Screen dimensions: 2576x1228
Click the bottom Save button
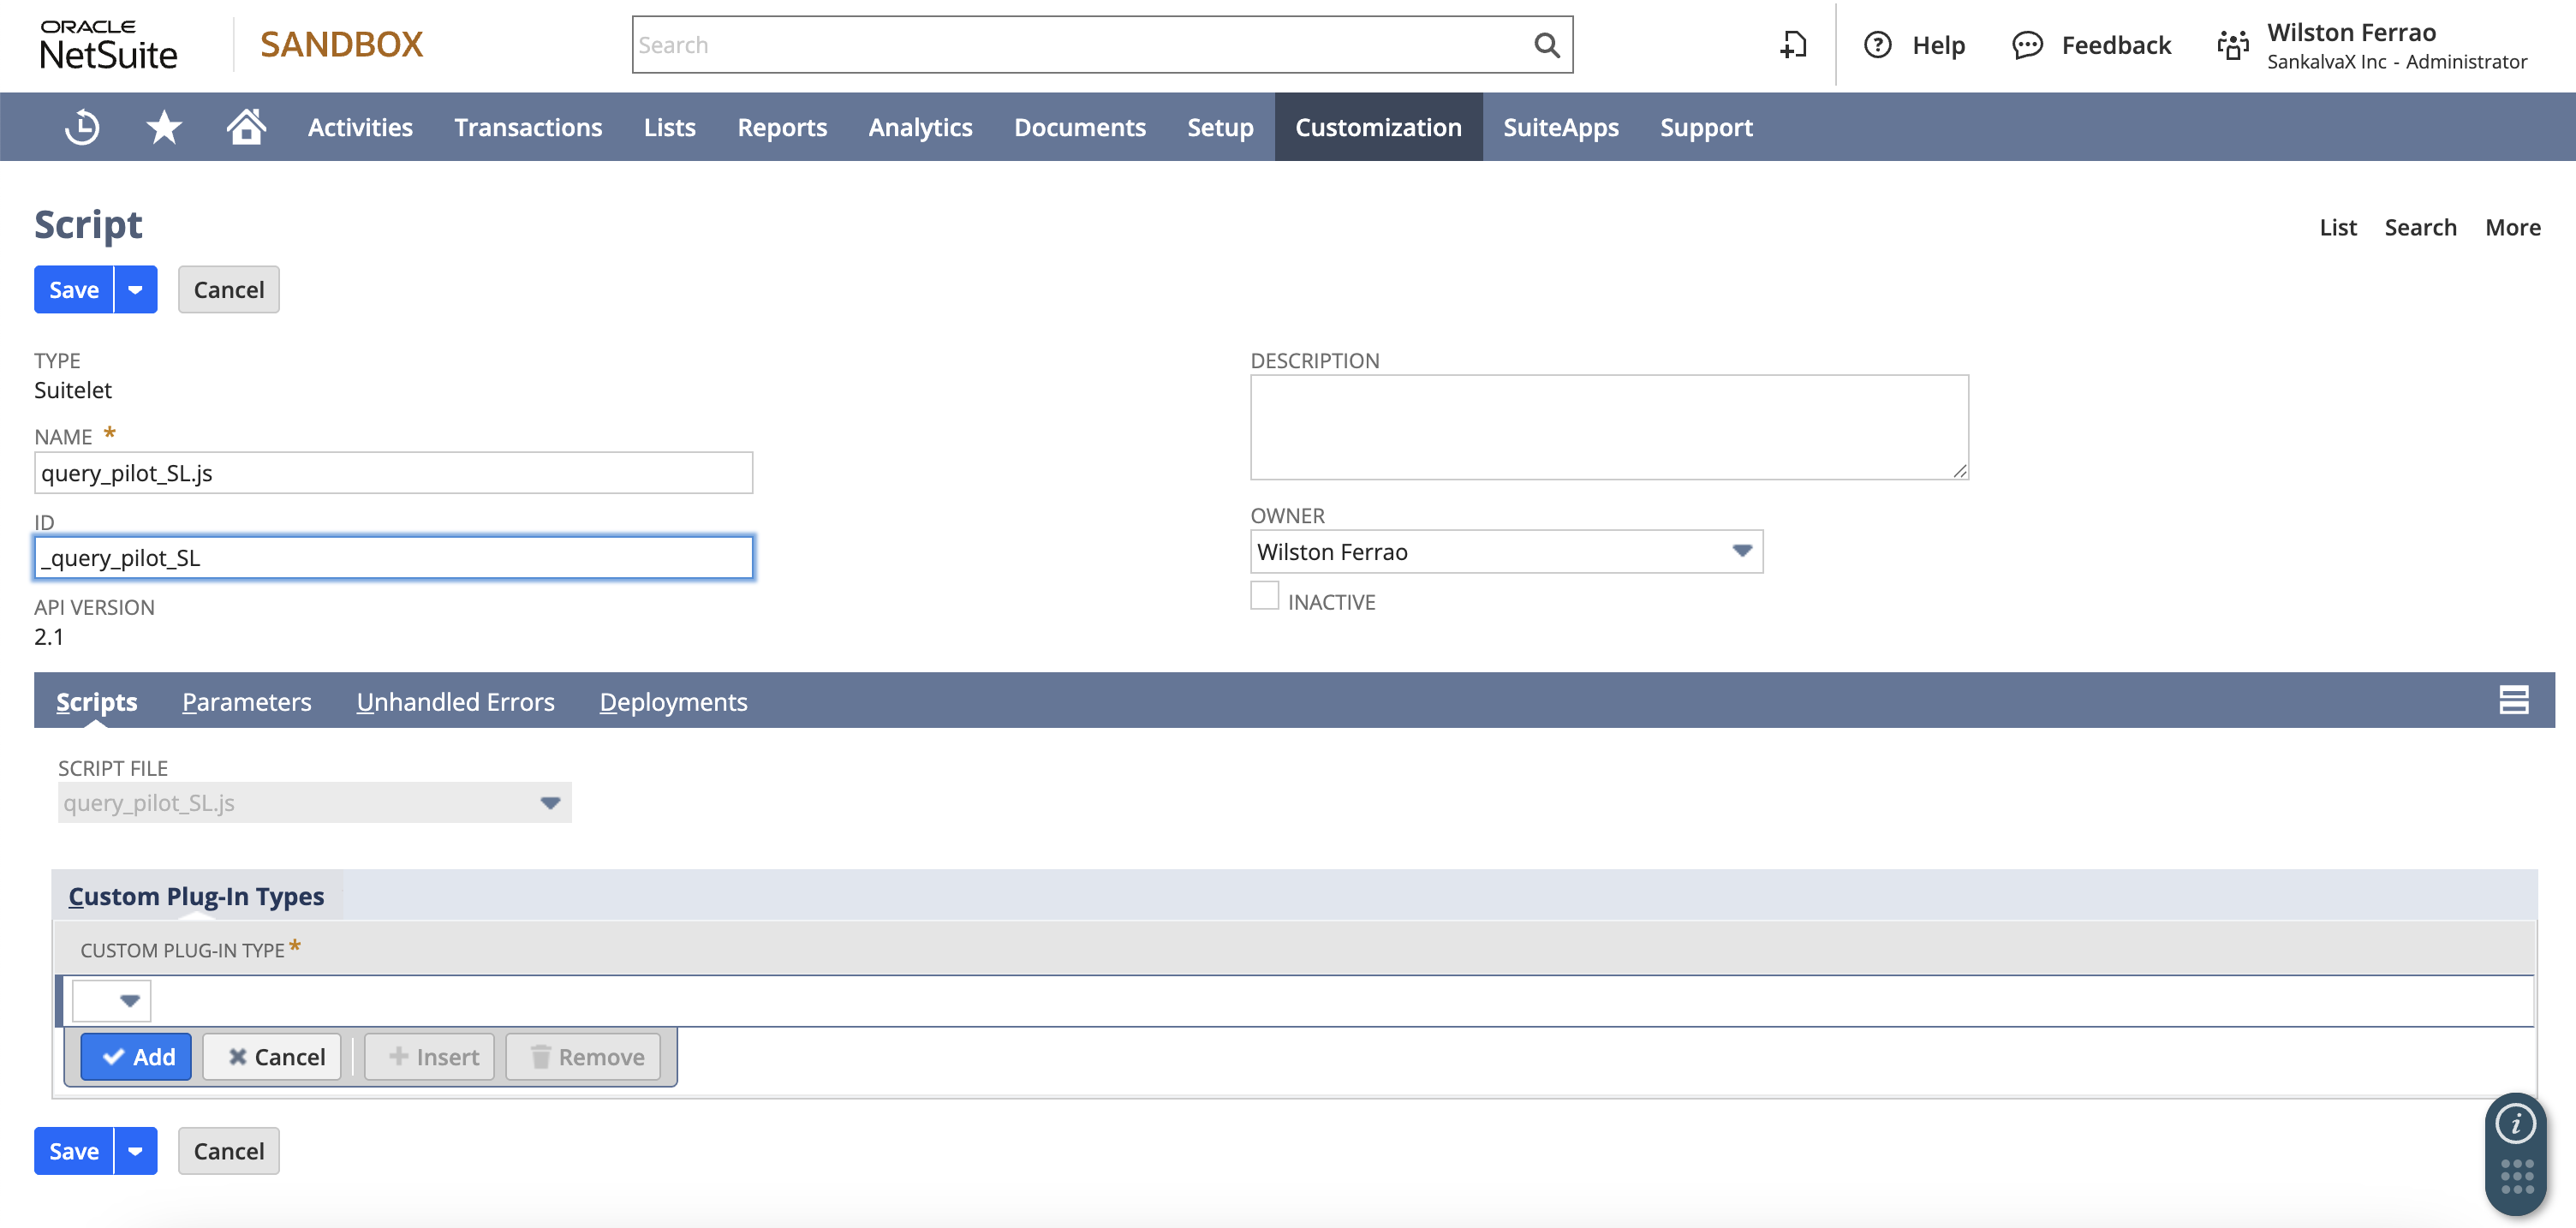coord(74,1151)
